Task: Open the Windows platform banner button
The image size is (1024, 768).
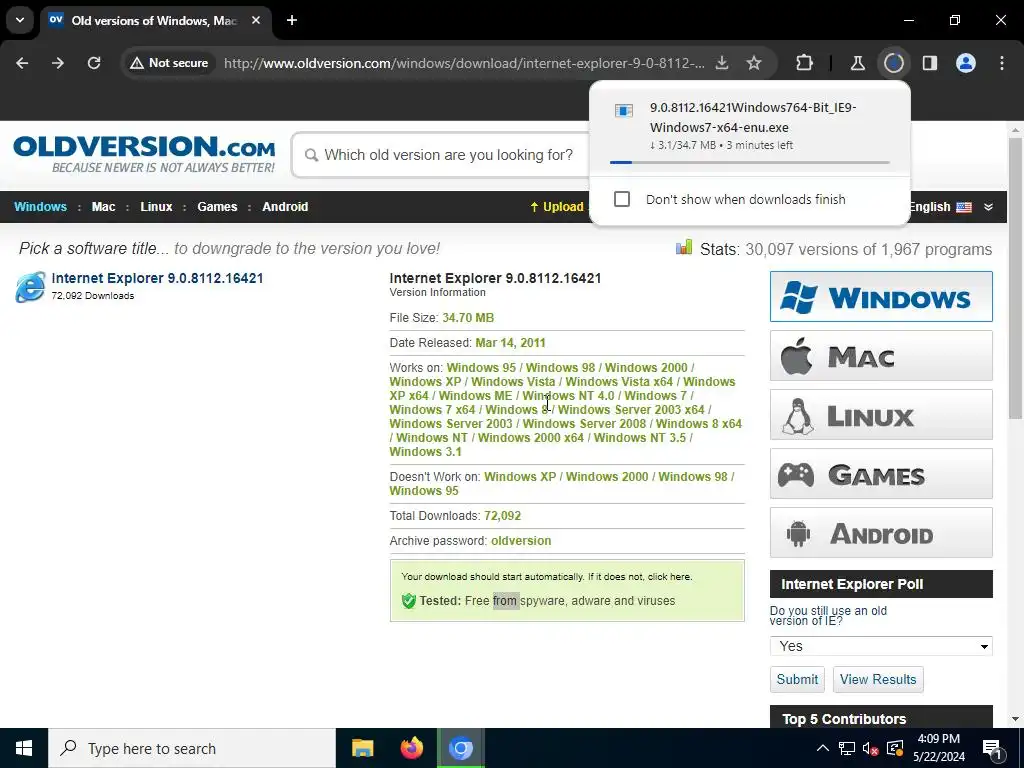Action: tap(881, 296)
